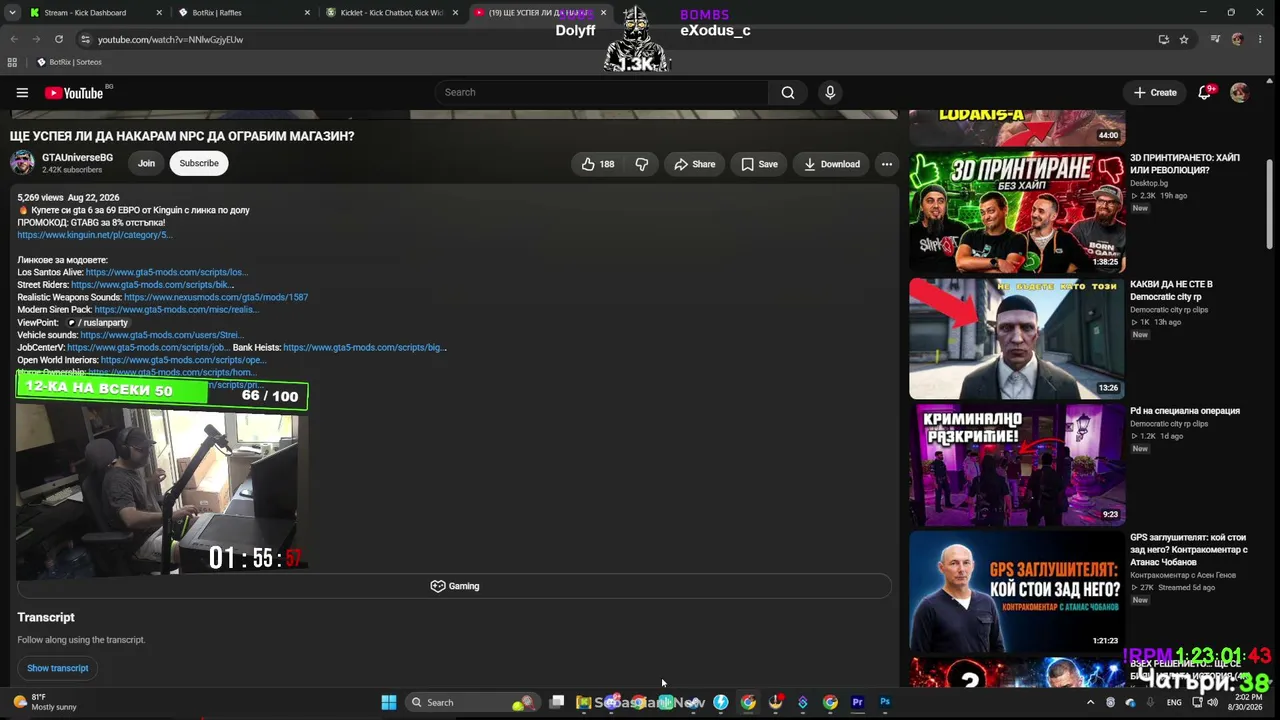The width and height of the screenshot is (1280, 720).
Task: Dislike the video
Action: [642, 164]
